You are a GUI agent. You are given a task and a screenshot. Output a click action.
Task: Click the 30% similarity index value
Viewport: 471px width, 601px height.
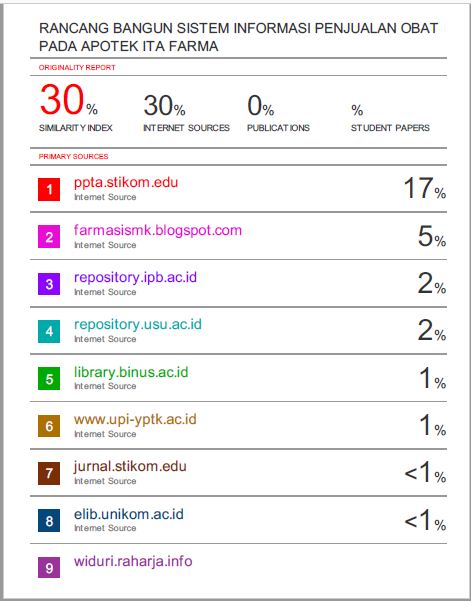[69, 100]
